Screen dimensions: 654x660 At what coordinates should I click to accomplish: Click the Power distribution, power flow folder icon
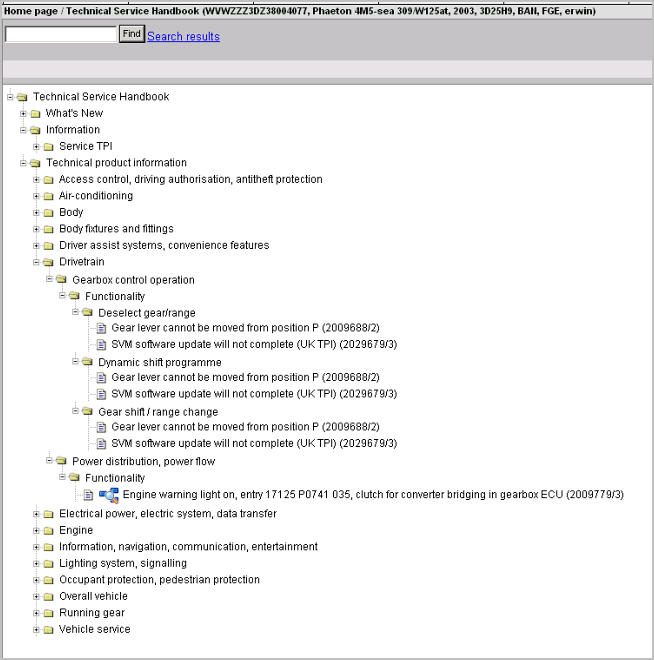coord(61,461)
